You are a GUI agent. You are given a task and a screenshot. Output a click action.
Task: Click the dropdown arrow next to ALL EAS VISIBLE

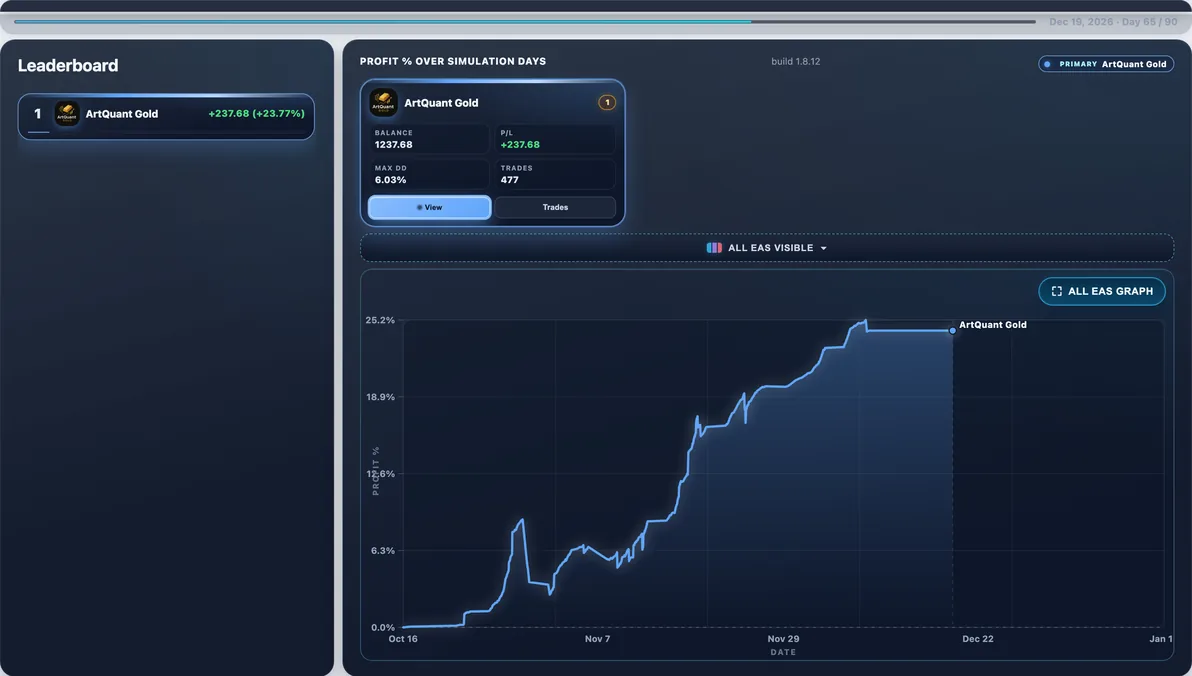(x=823, y=249)
